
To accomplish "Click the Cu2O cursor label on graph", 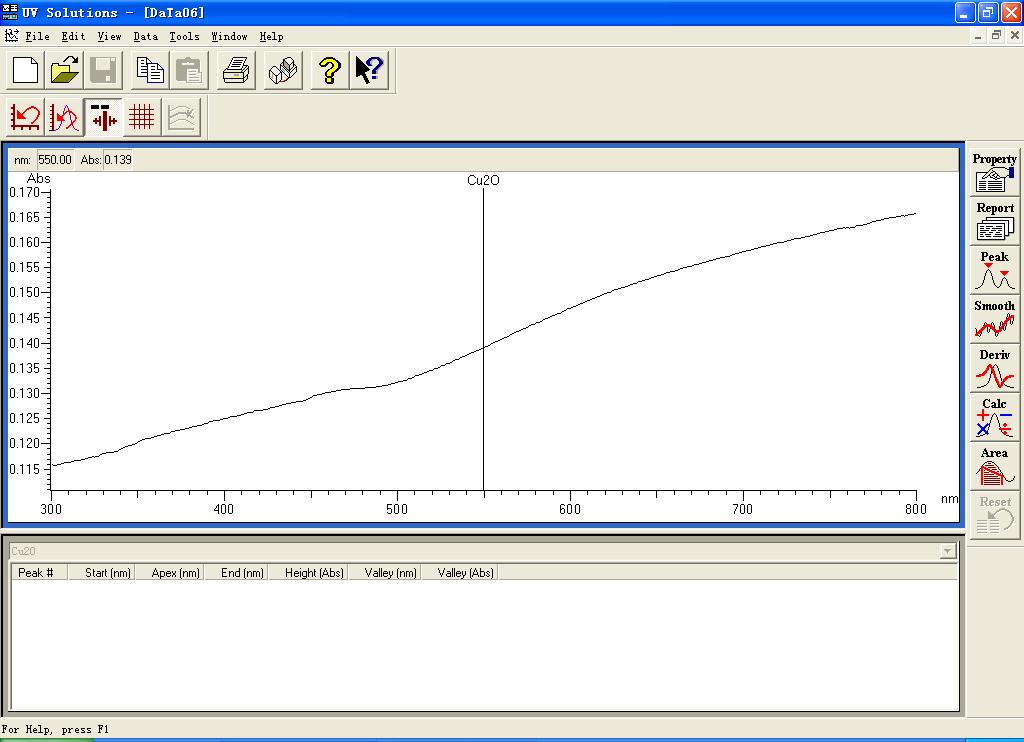I will [483, 180].
